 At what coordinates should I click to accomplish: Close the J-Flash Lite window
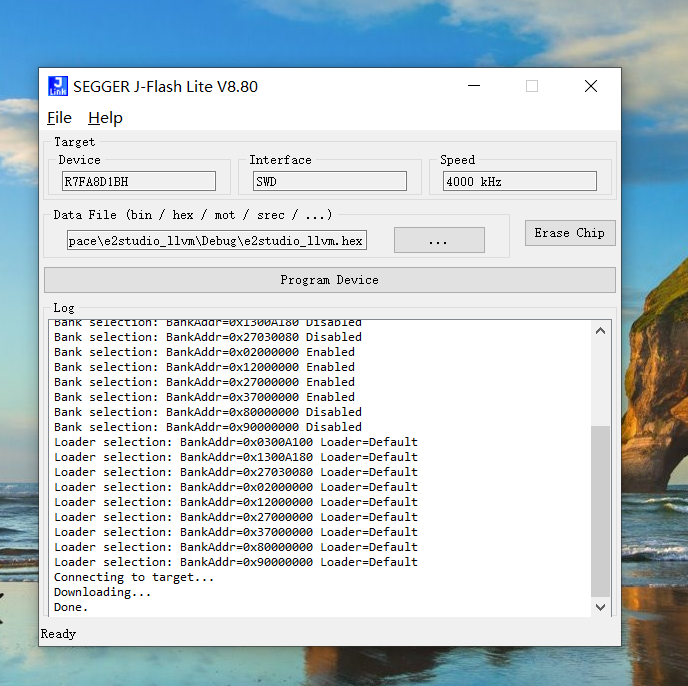591,86
